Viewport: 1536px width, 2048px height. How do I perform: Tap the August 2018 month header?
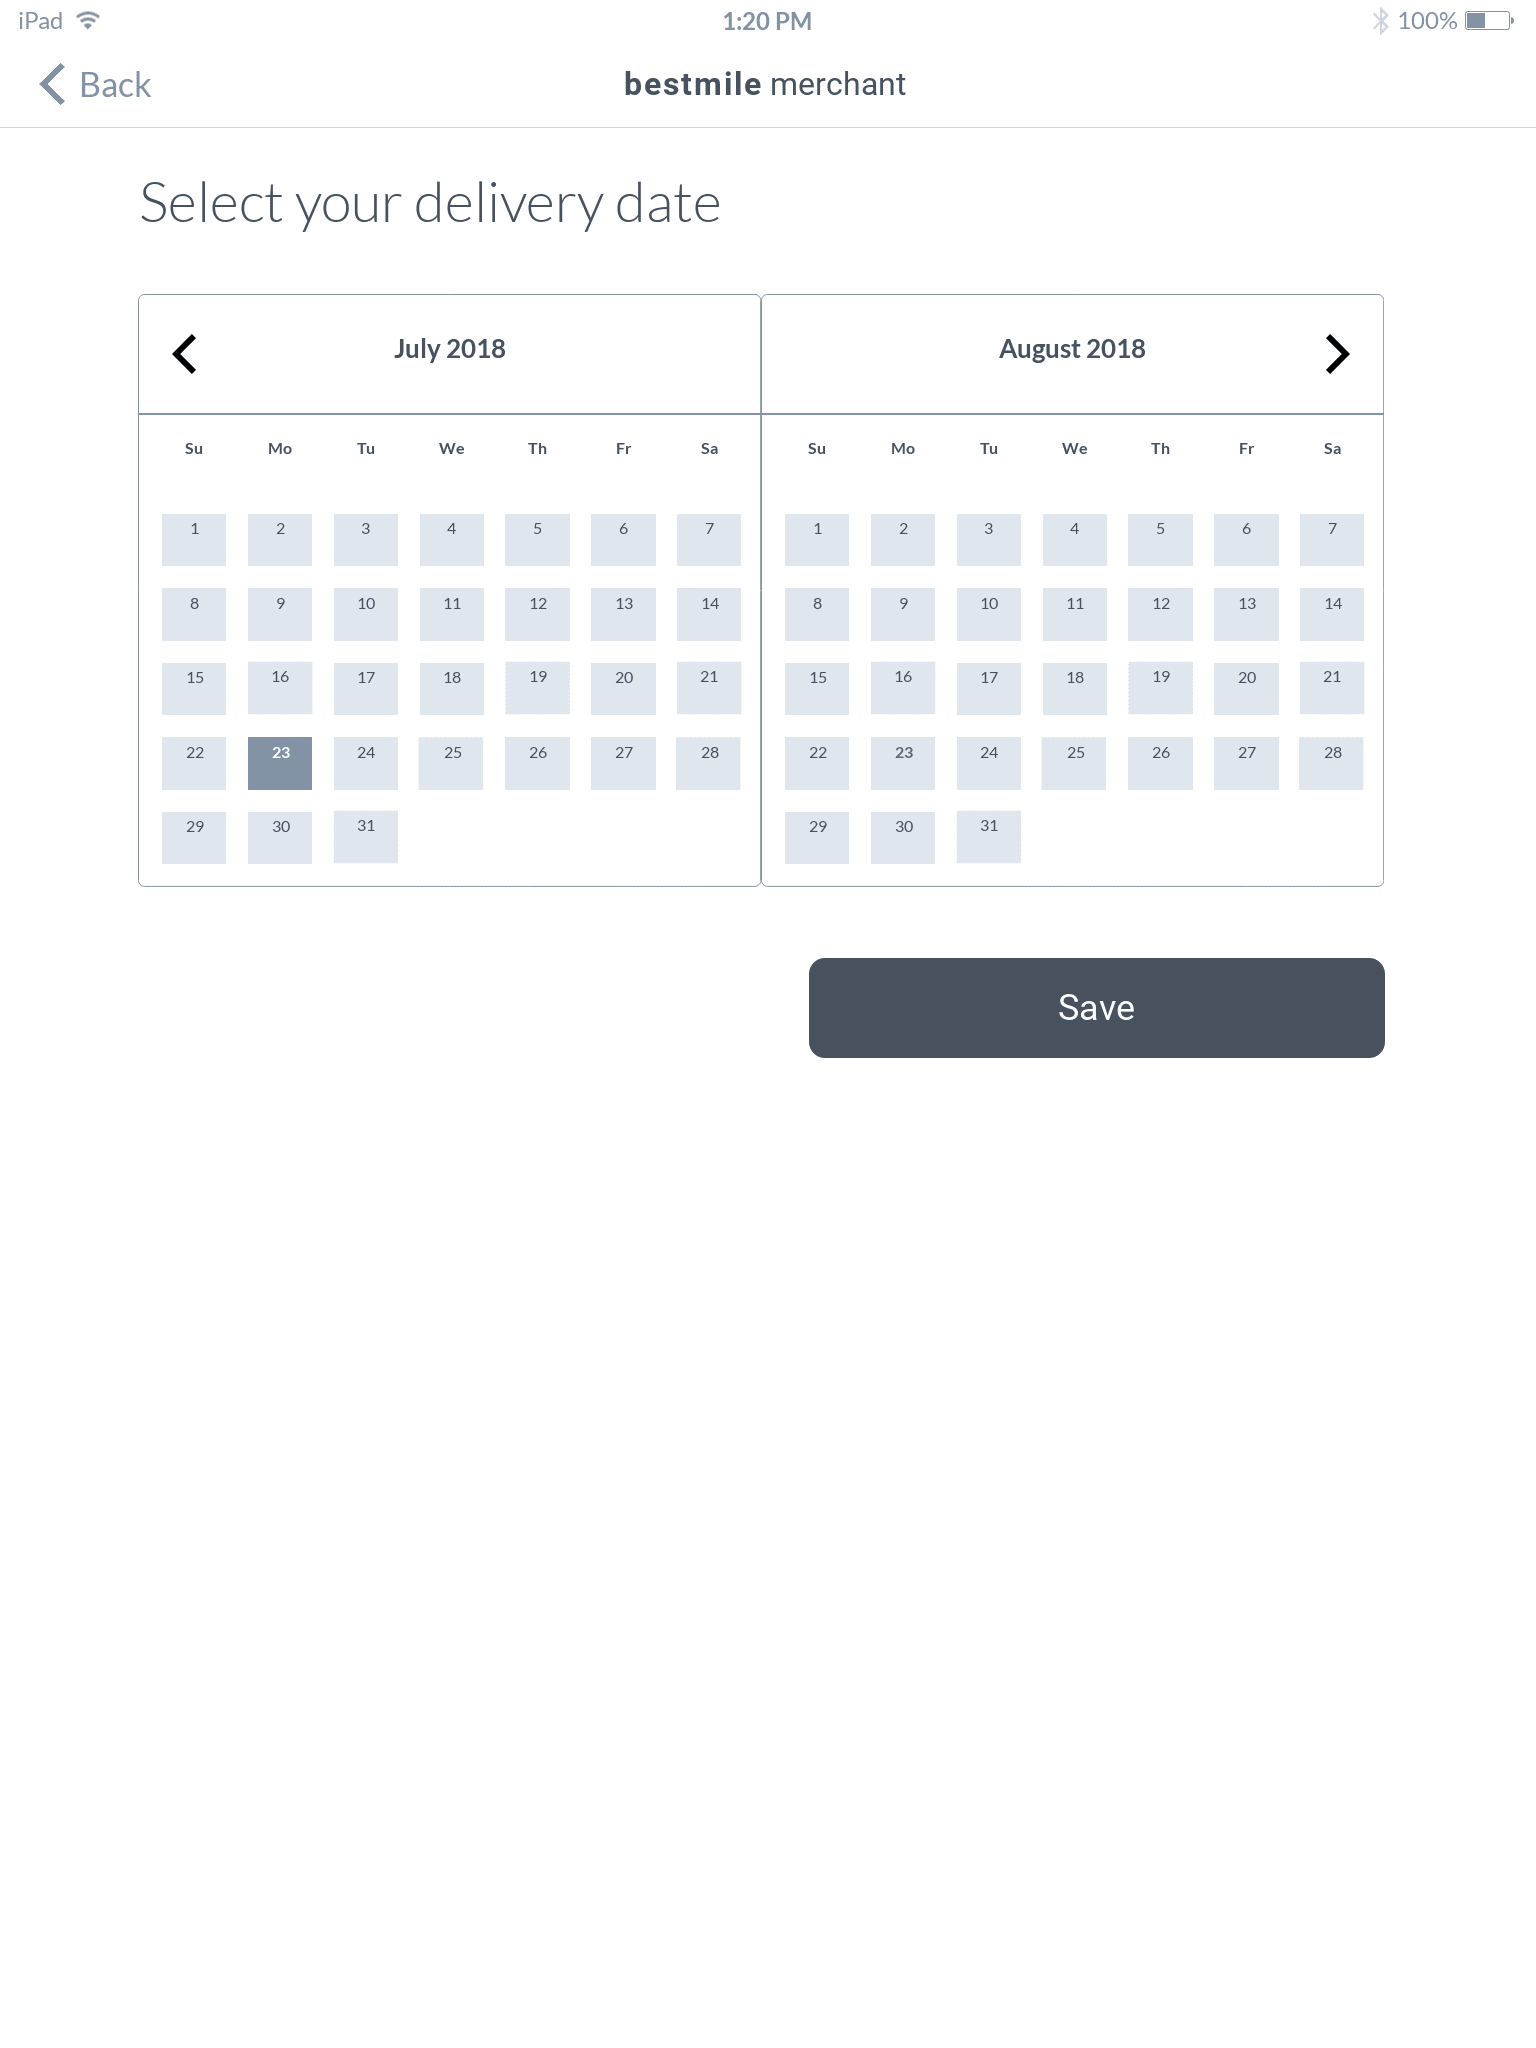click(x=1072, y=349)
